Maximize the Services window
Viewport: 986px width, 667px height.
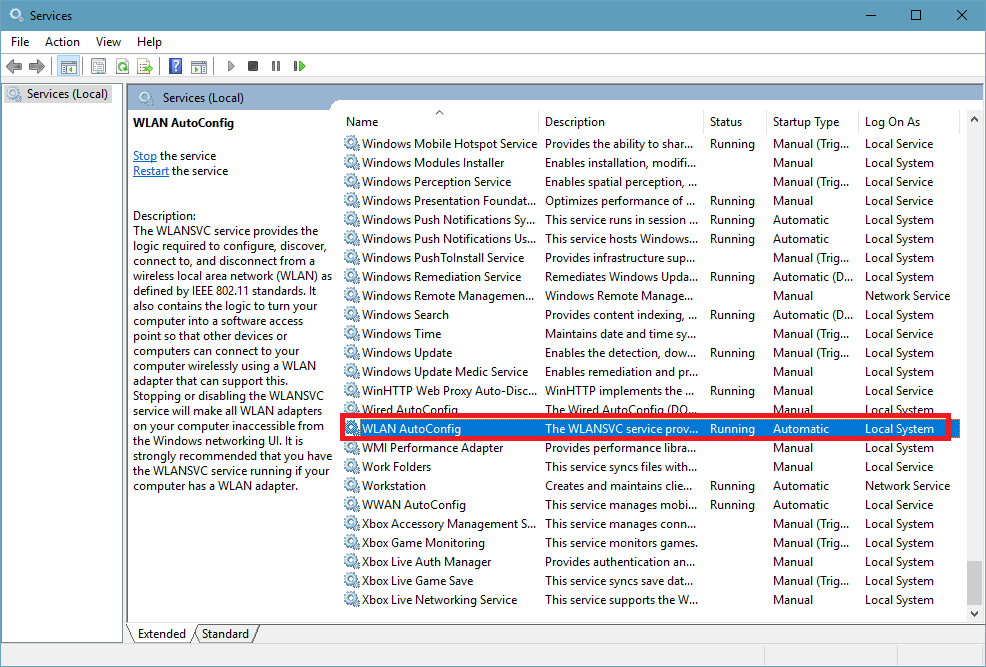tap(916, 15)
